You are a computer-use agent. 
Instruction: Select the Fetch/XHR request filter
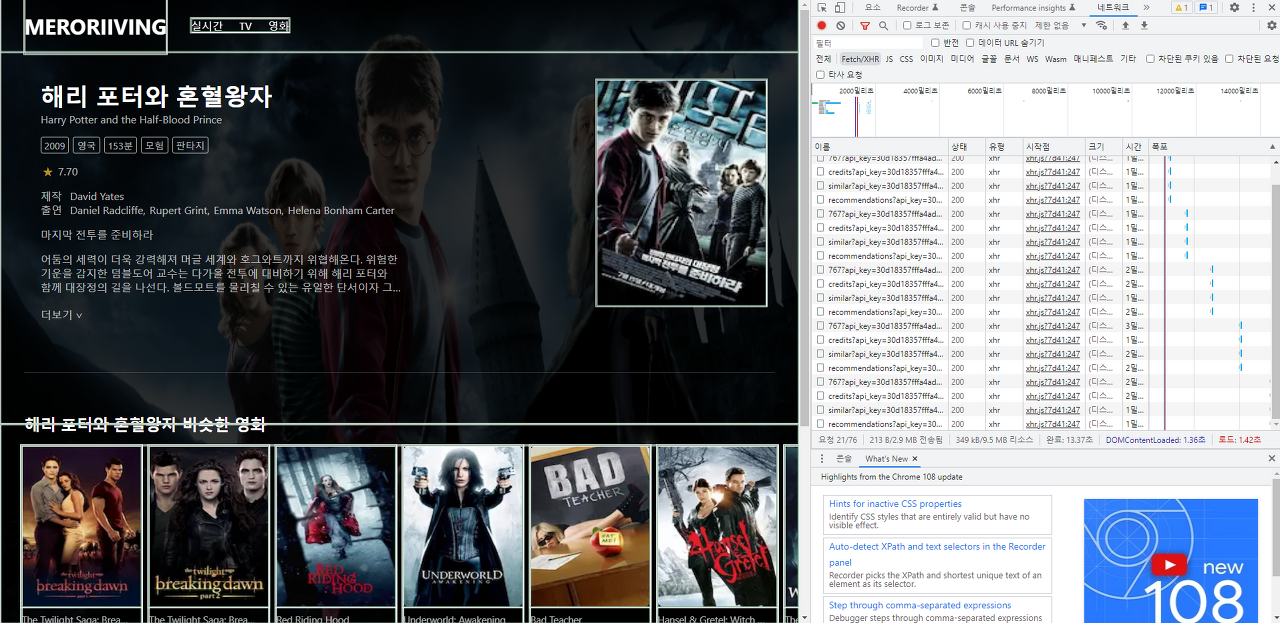pyautogui.click(x=860, y=59)
